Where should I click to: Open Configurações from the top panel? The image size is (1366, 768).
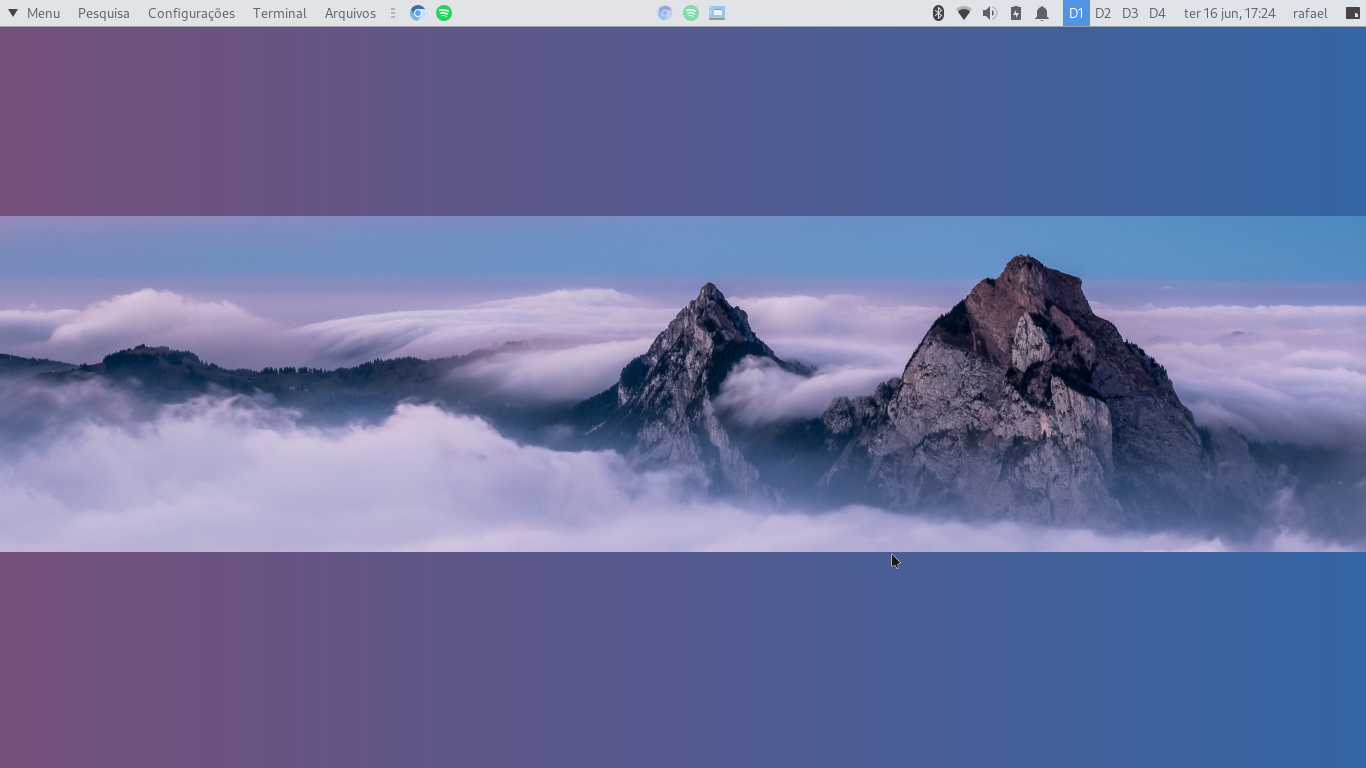[x=191, y=13]
